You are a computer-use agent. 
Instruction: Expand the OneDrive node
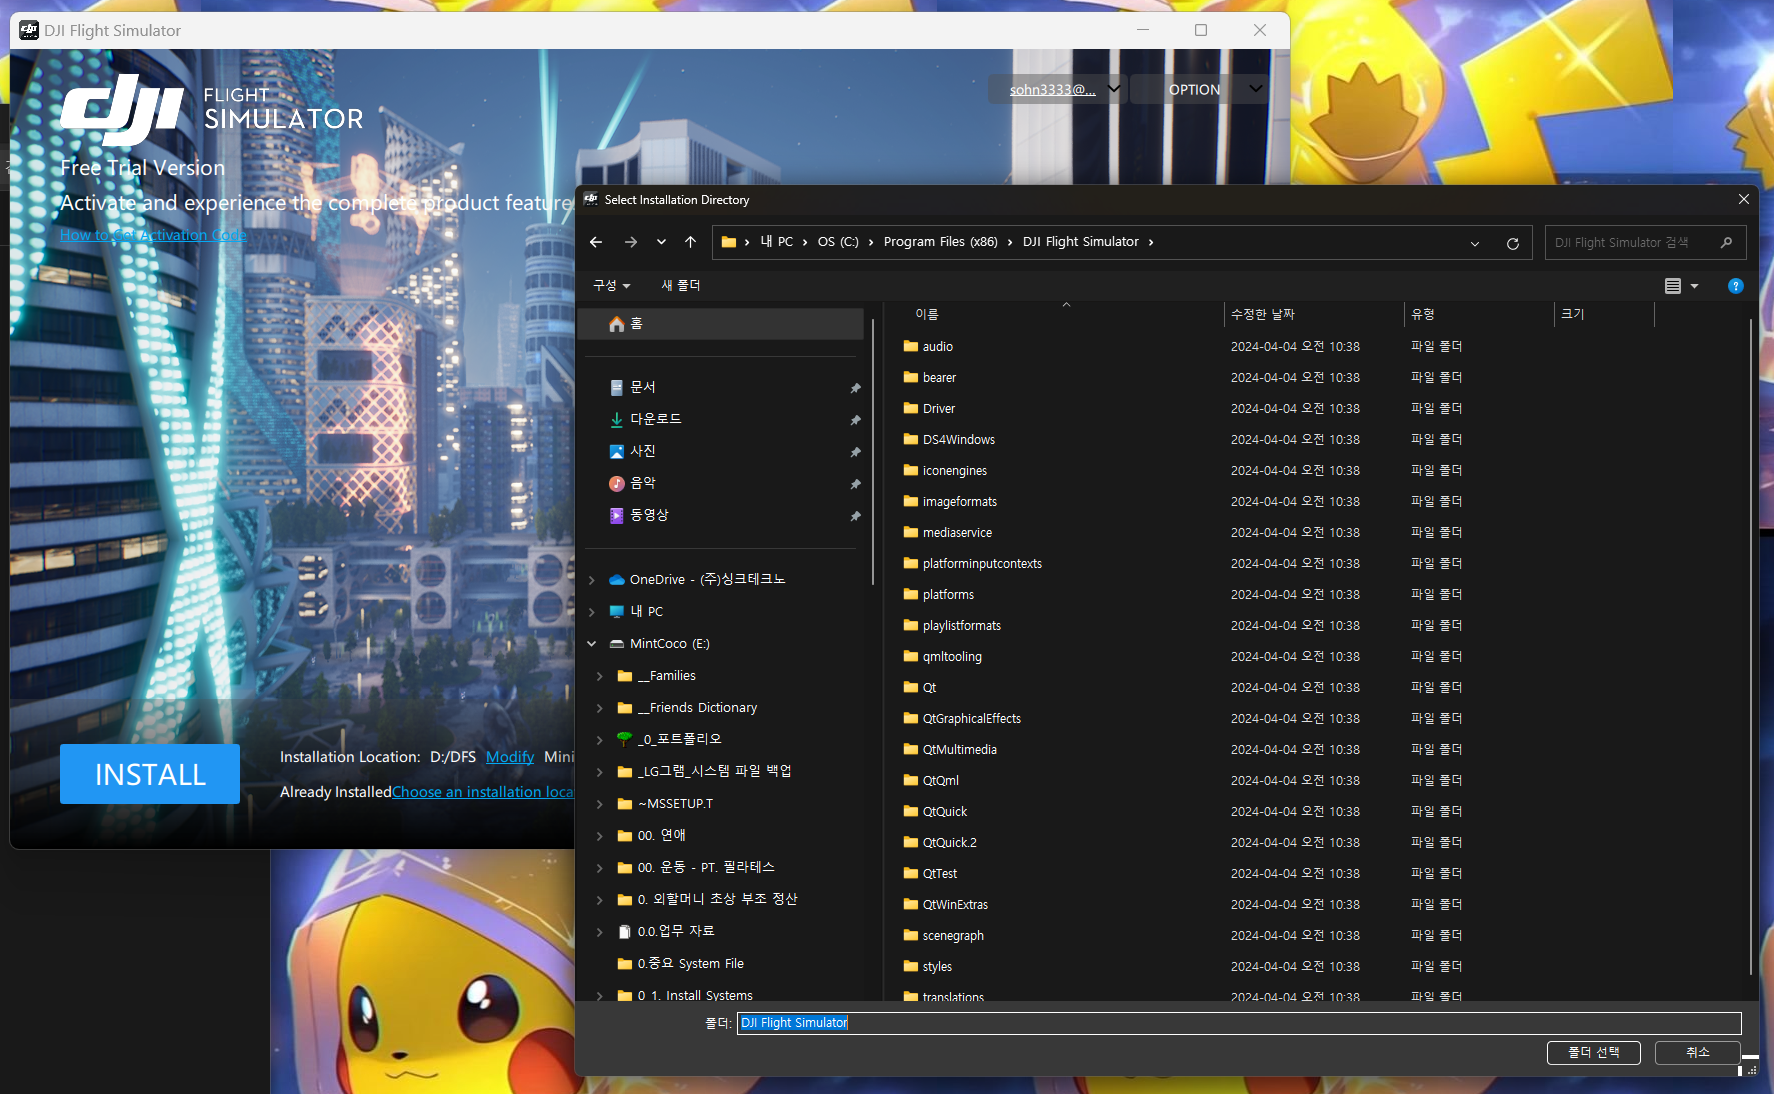point(592,580)
